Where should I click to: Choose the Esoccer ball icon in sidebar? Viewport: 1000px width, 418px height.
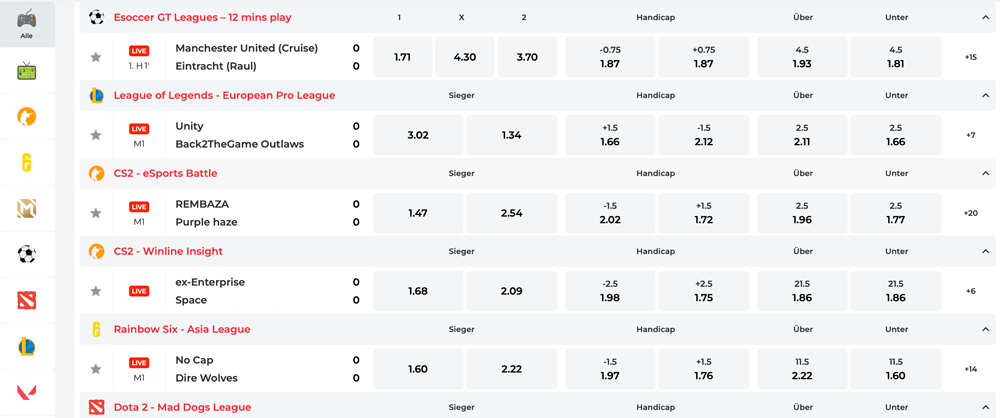(x=27, y=255)
